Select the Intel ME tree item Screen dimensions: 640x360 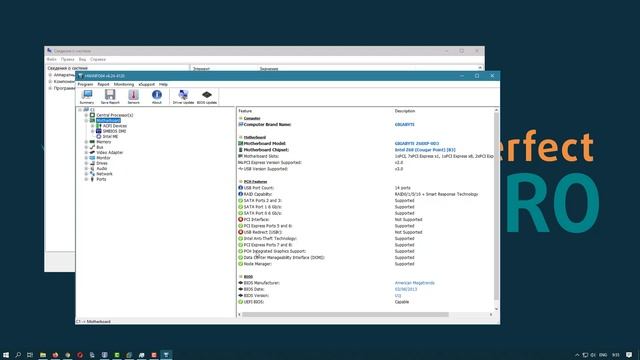(110, 136)
